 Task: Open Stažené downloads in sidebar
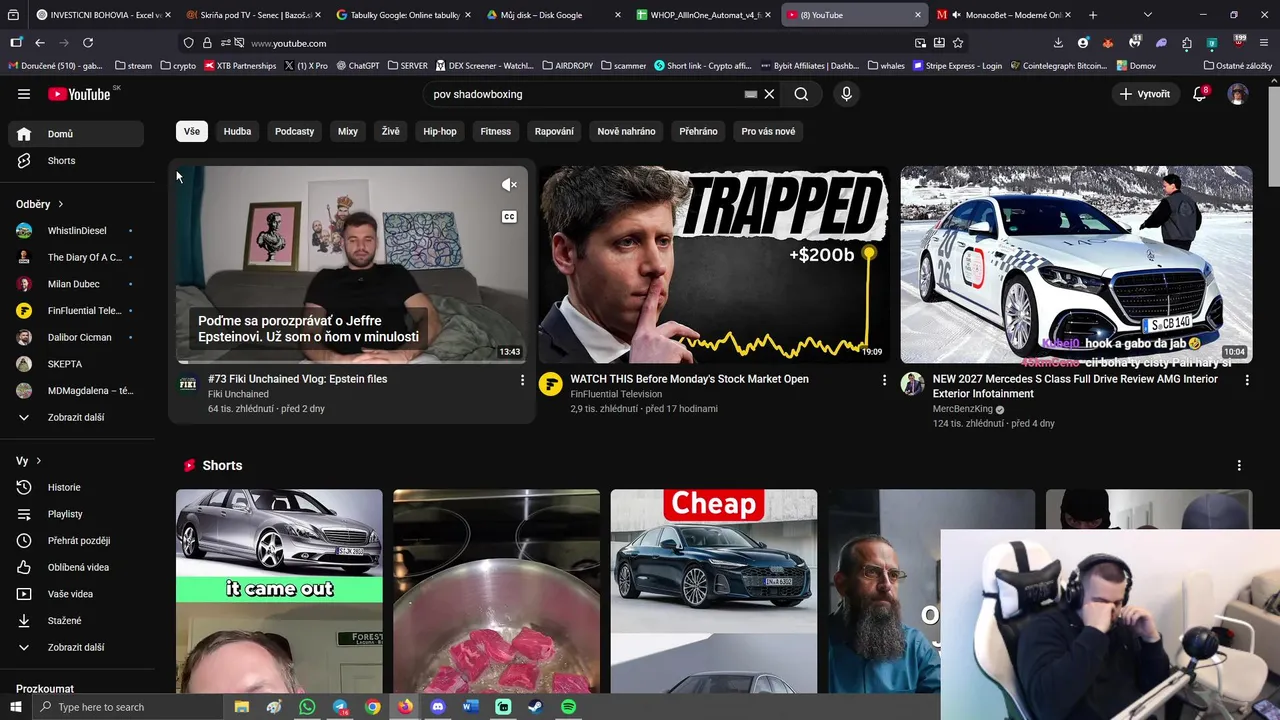coord(76,621)
